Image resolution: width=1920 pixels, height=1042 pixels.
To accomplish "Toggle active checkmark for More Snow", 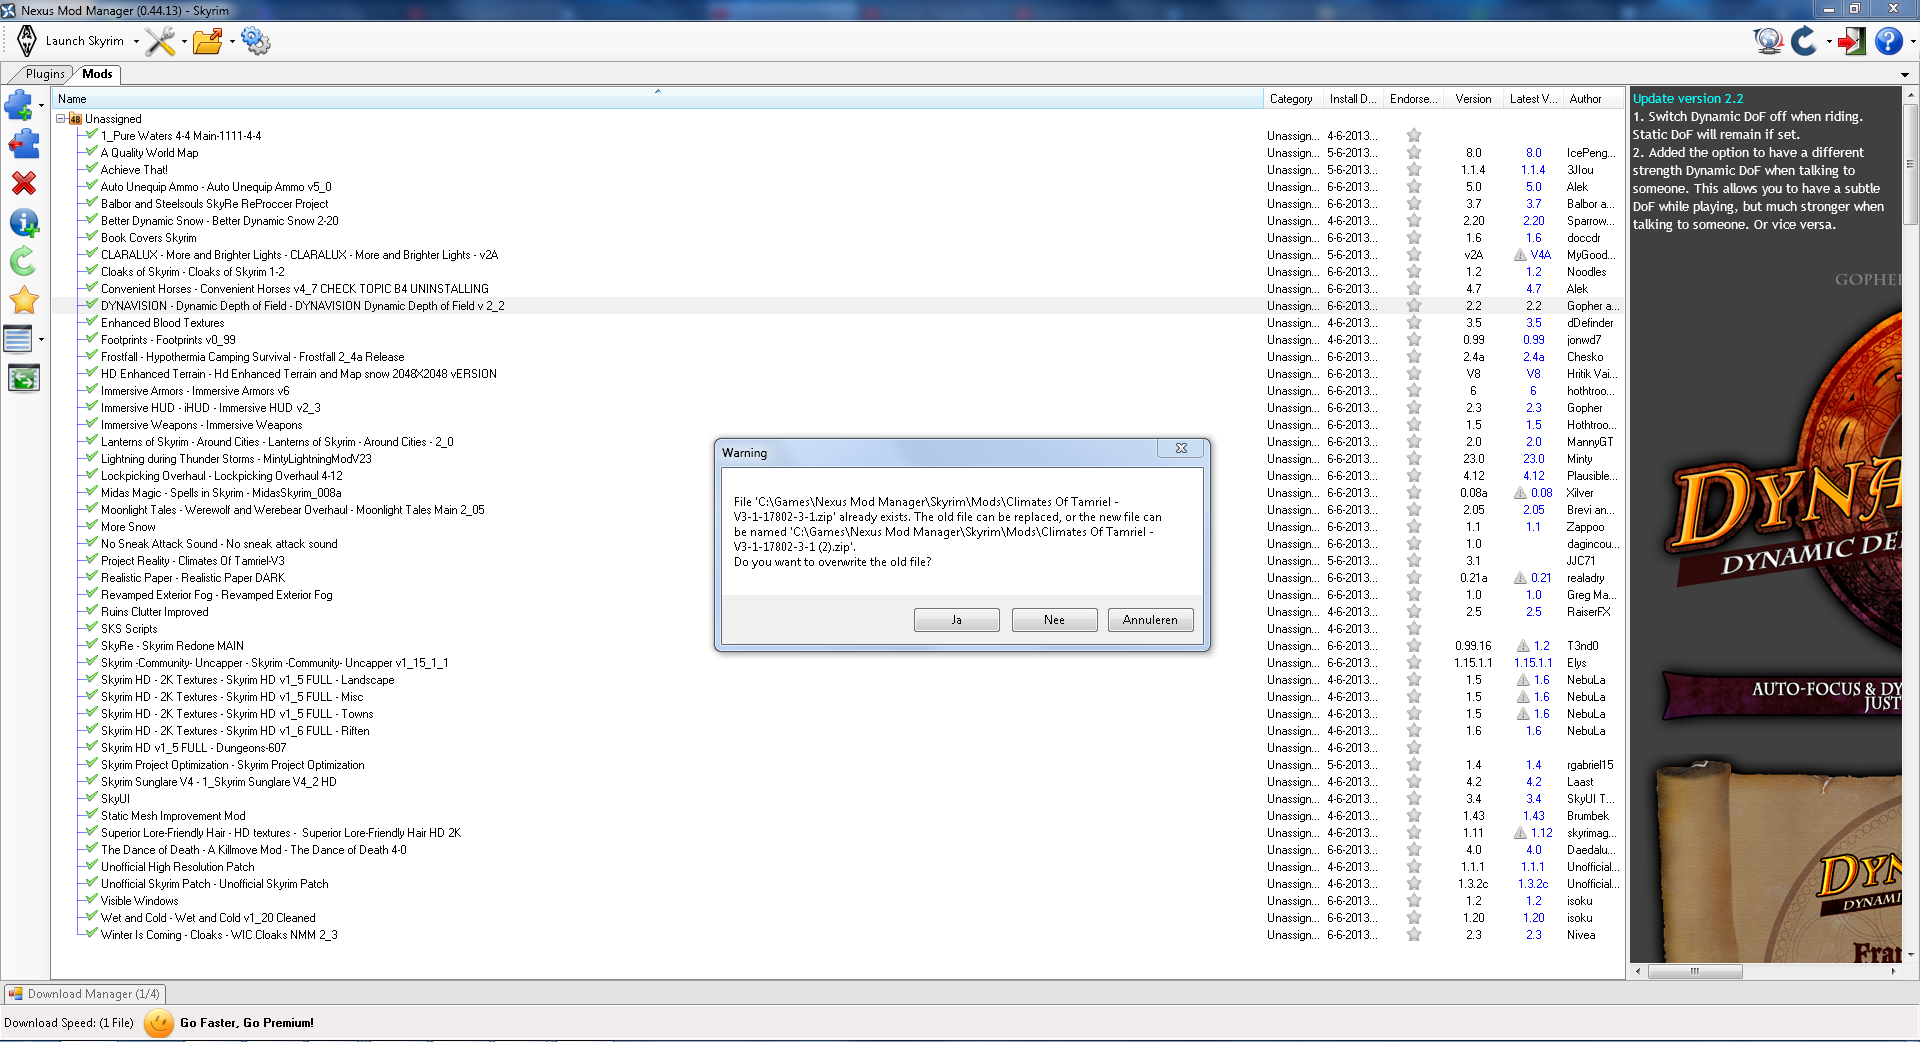I will 92,526.
